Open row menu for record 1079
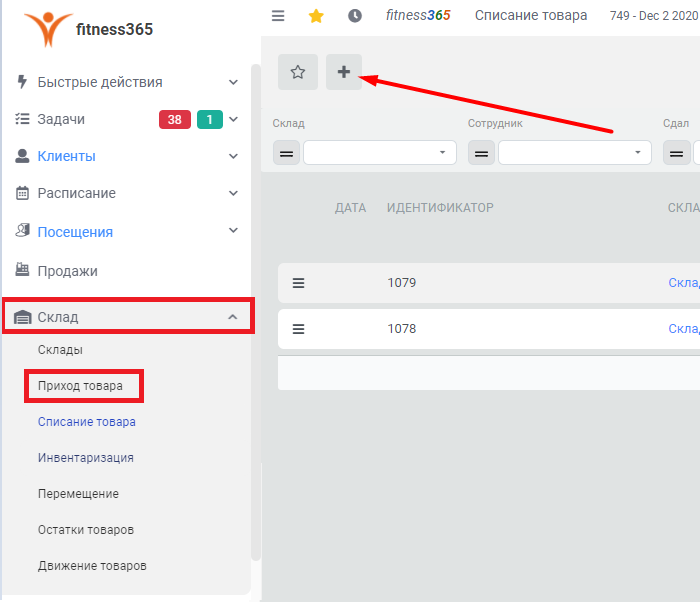 point(298,283)
